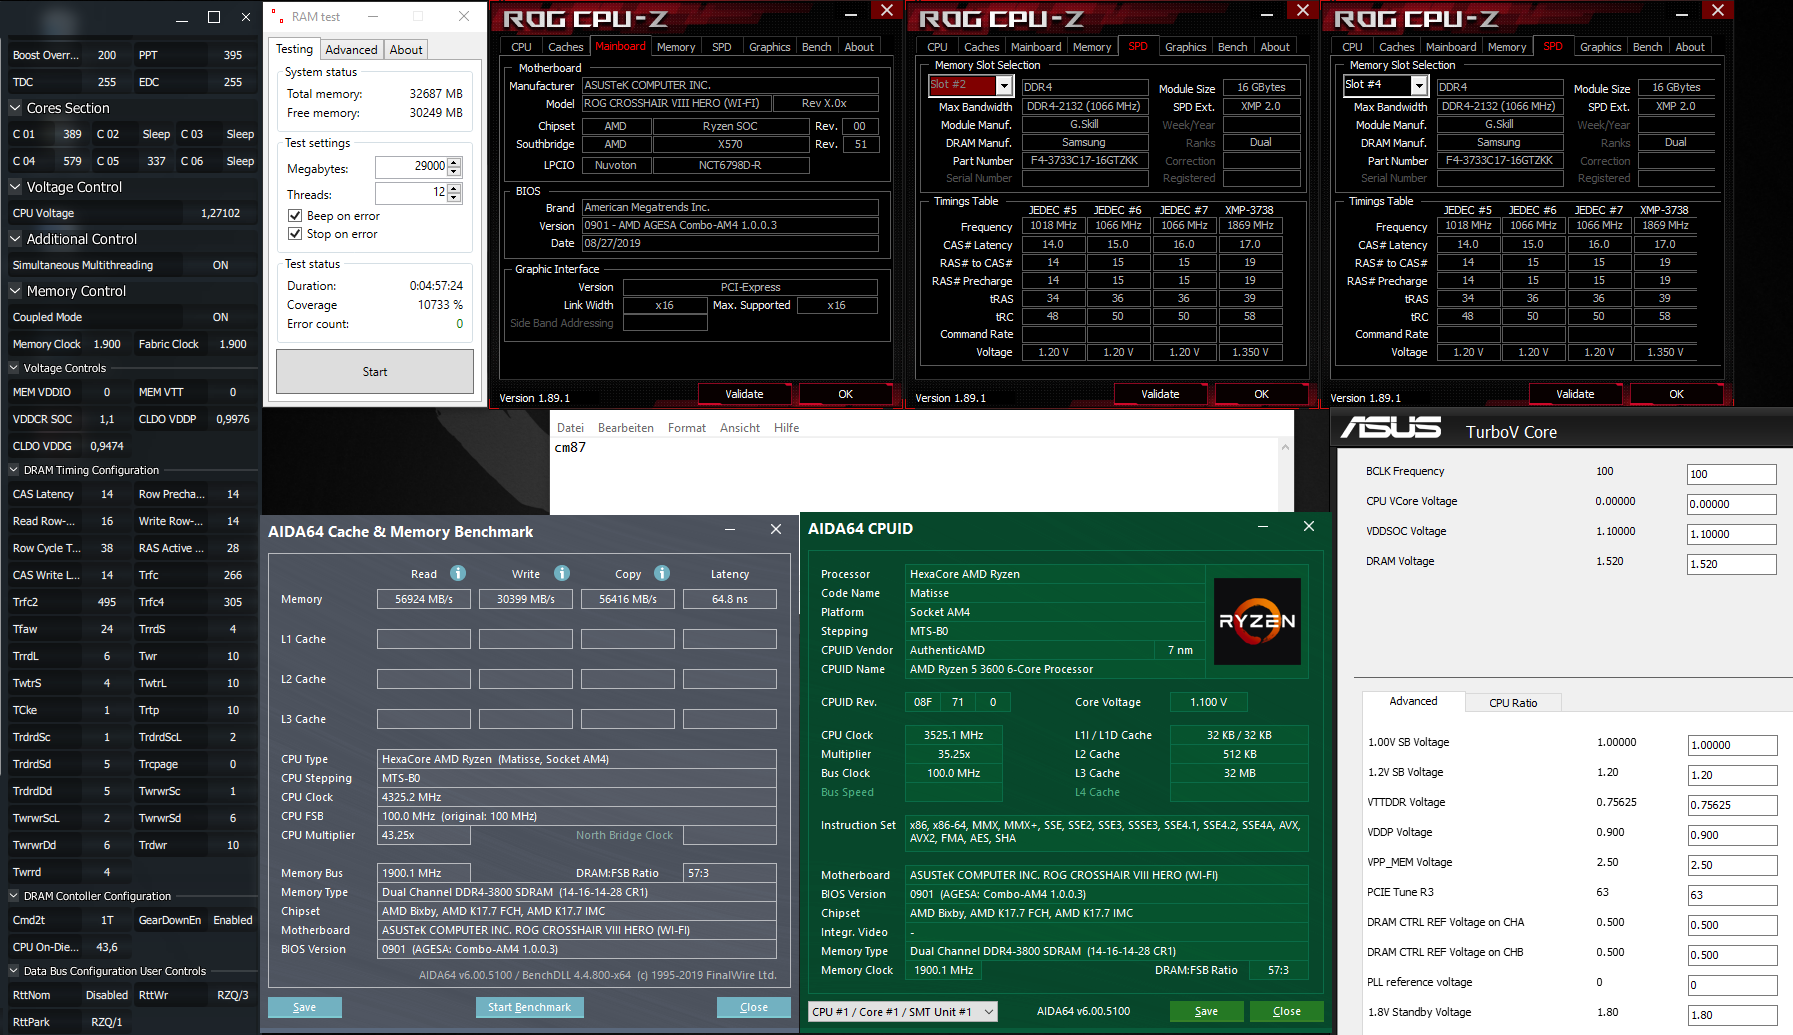Image resolution: width=1793 pixels, height=1035 pixels.
Task: Switch to Advanced tab in RAM test
Action: coord(351,50)
